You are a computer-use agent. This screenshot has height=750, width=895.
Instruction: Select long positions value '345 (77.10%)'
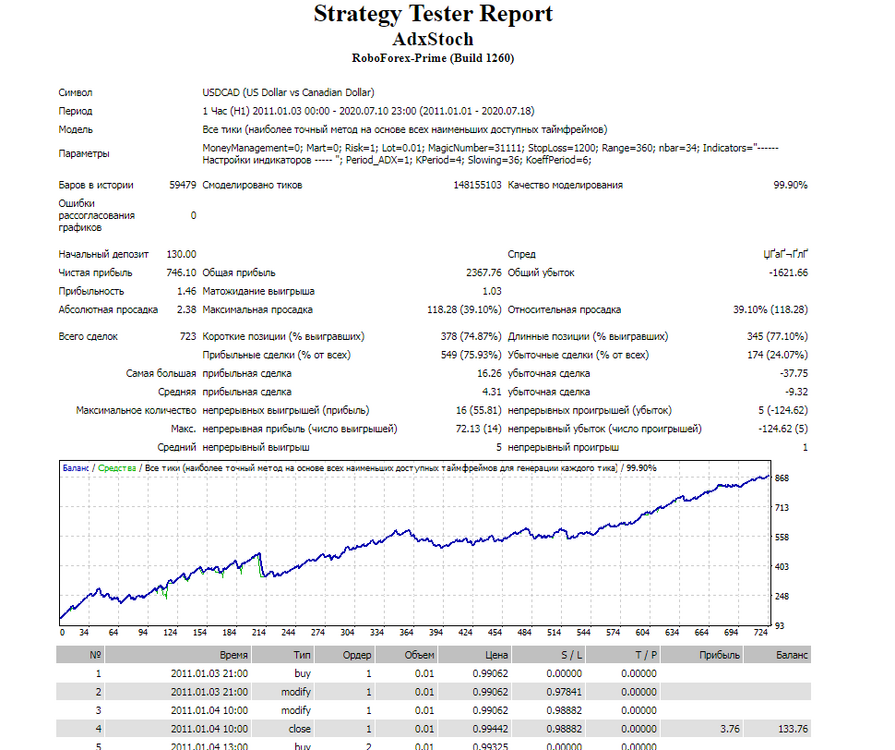pyautogui.click(x=777, y=337)
